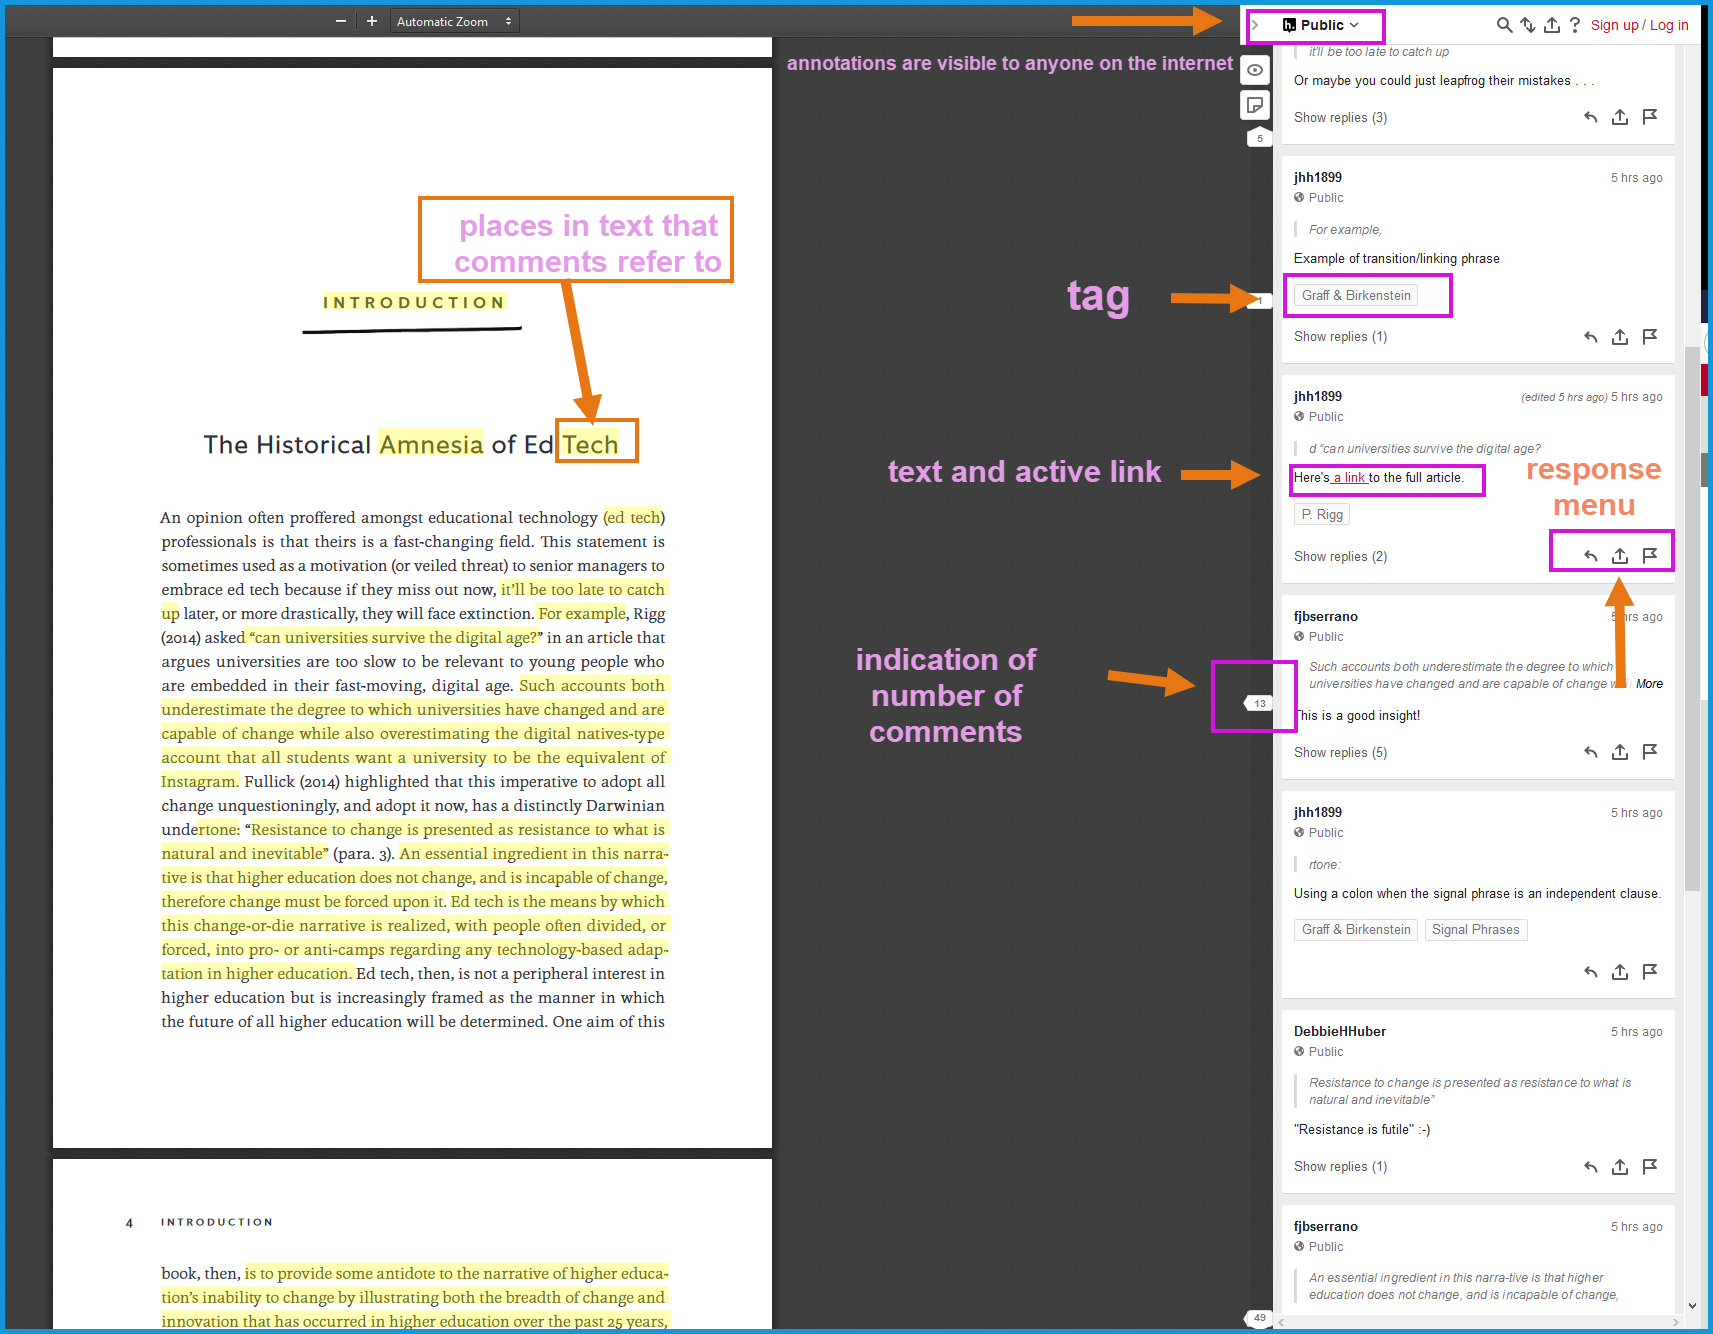Flag the colon signal phrase annotation

point(1650,972)
